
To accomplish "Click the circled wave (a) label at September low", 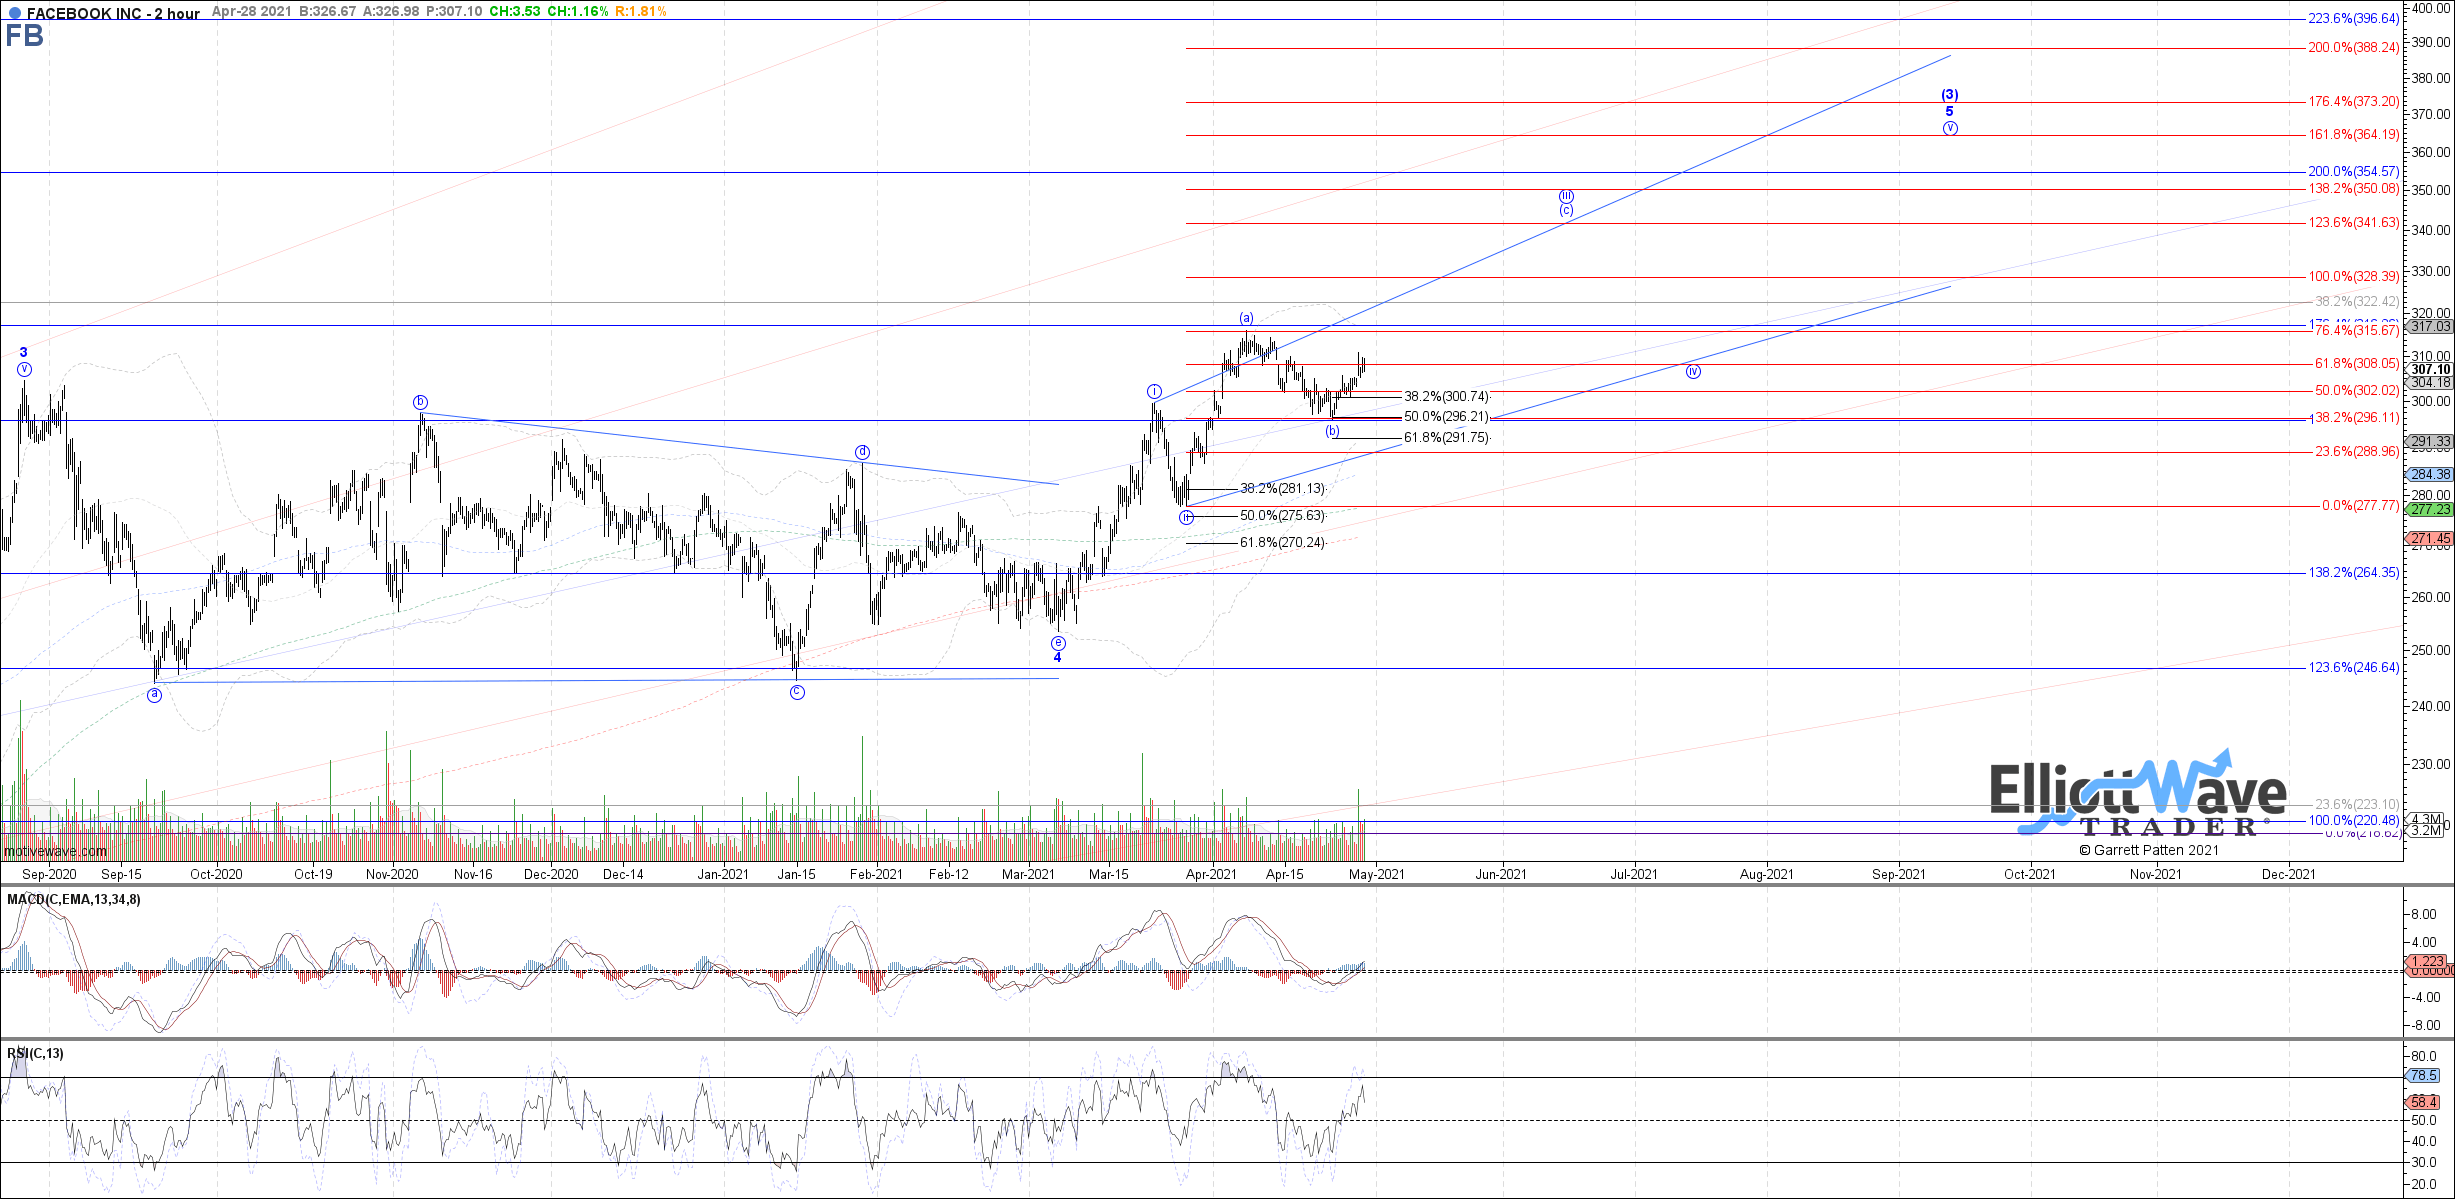I will (x=154, y=695).
